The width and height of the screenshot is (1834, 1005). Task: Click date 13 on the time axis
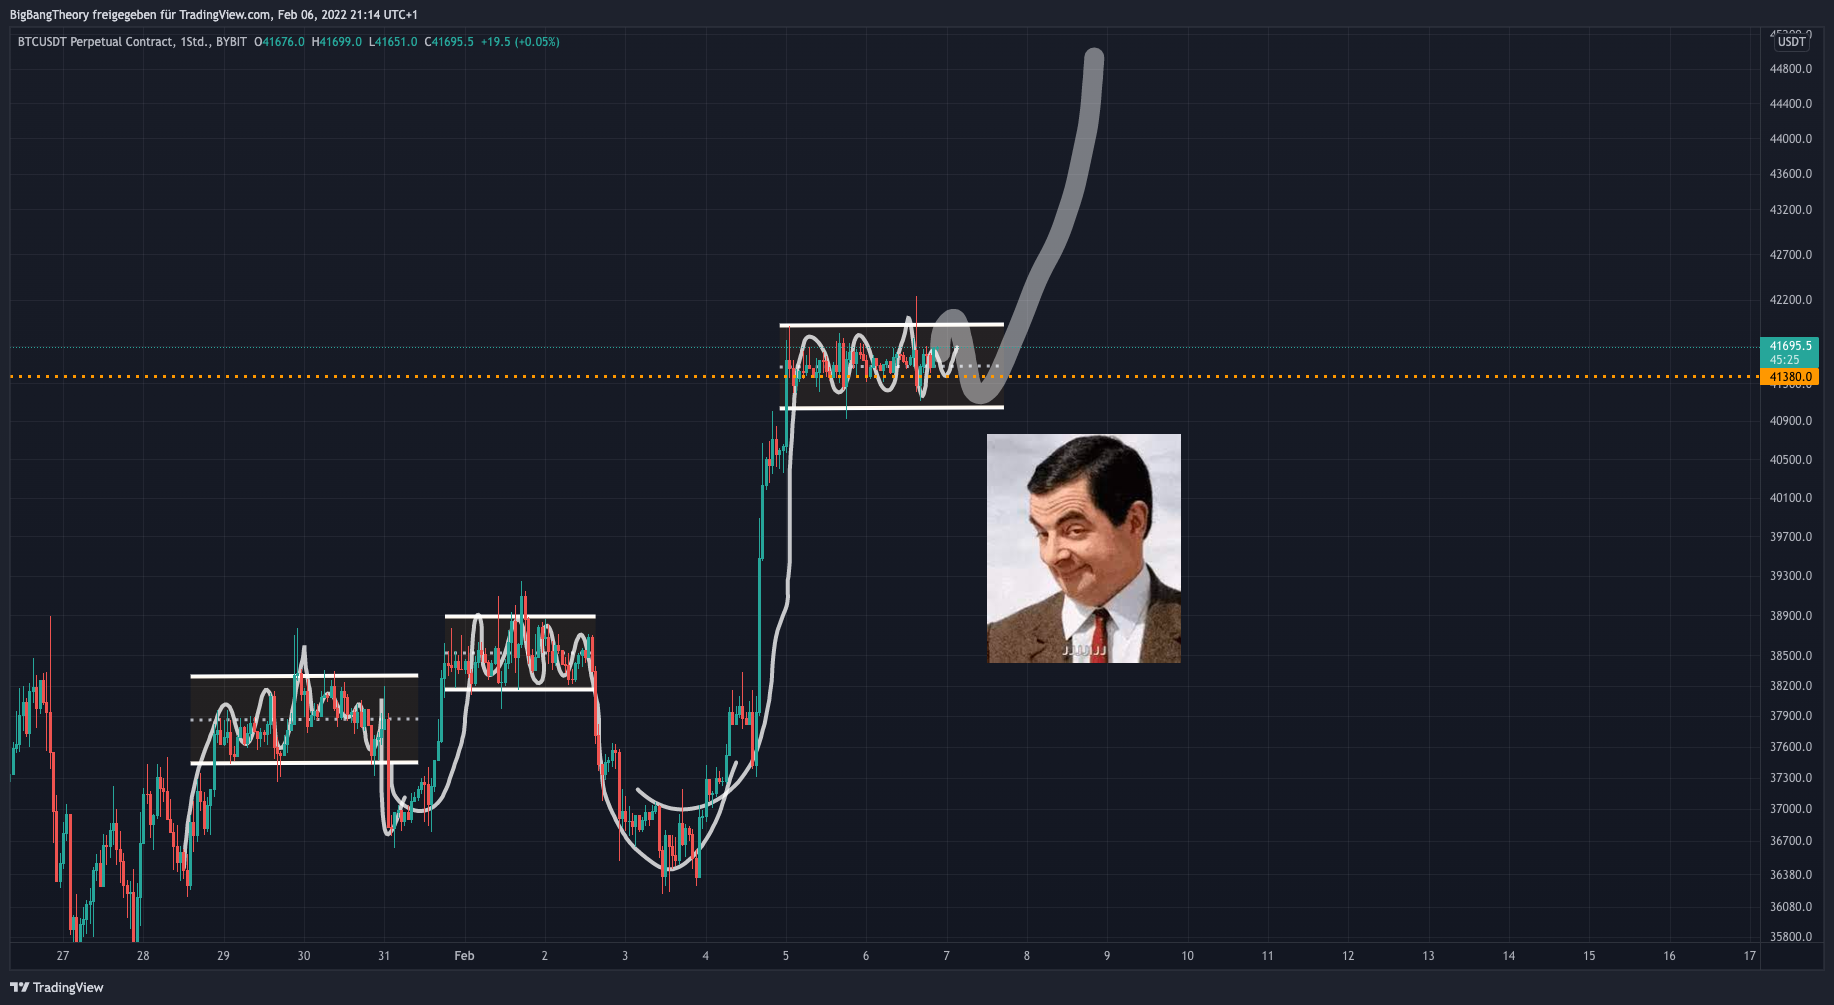pyautogui.click(x=1428, y=956)
